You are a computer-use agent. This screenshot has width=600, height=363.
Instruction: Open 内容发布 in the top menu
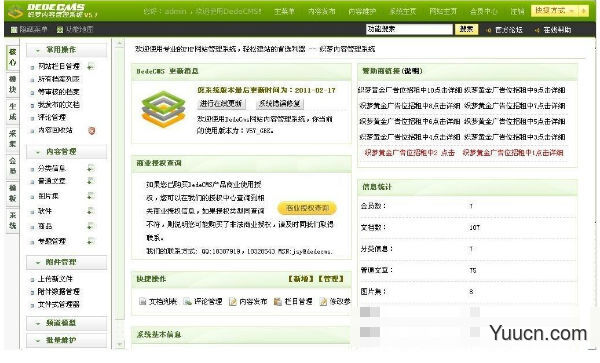point(322,11)
